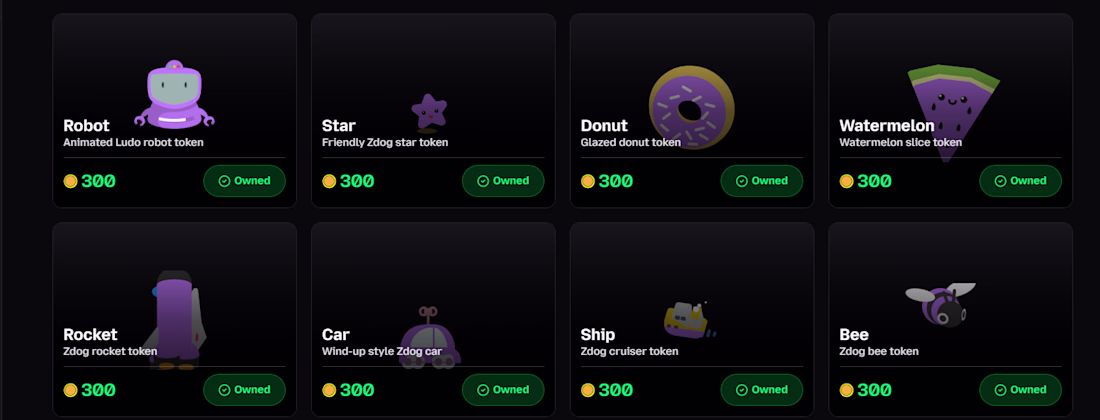
Task: Click the wind-up Car token image
Action: pyautogui.click(x=429, y=340)
